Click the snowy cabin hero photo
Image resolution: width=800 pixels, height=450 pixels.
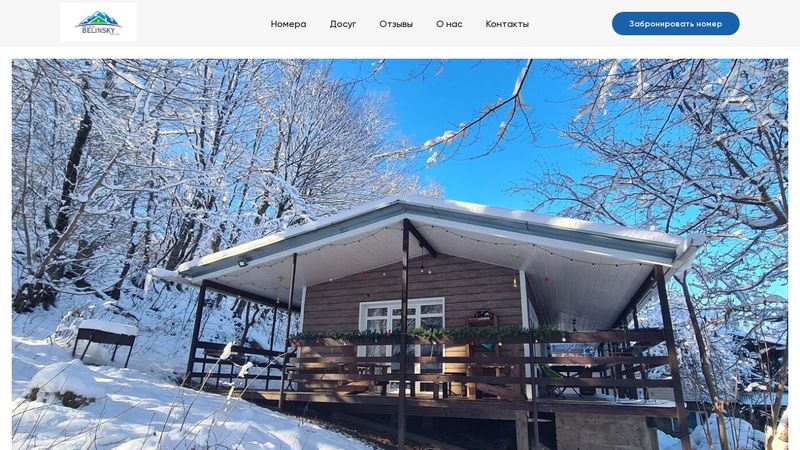[x=399, y=254]
